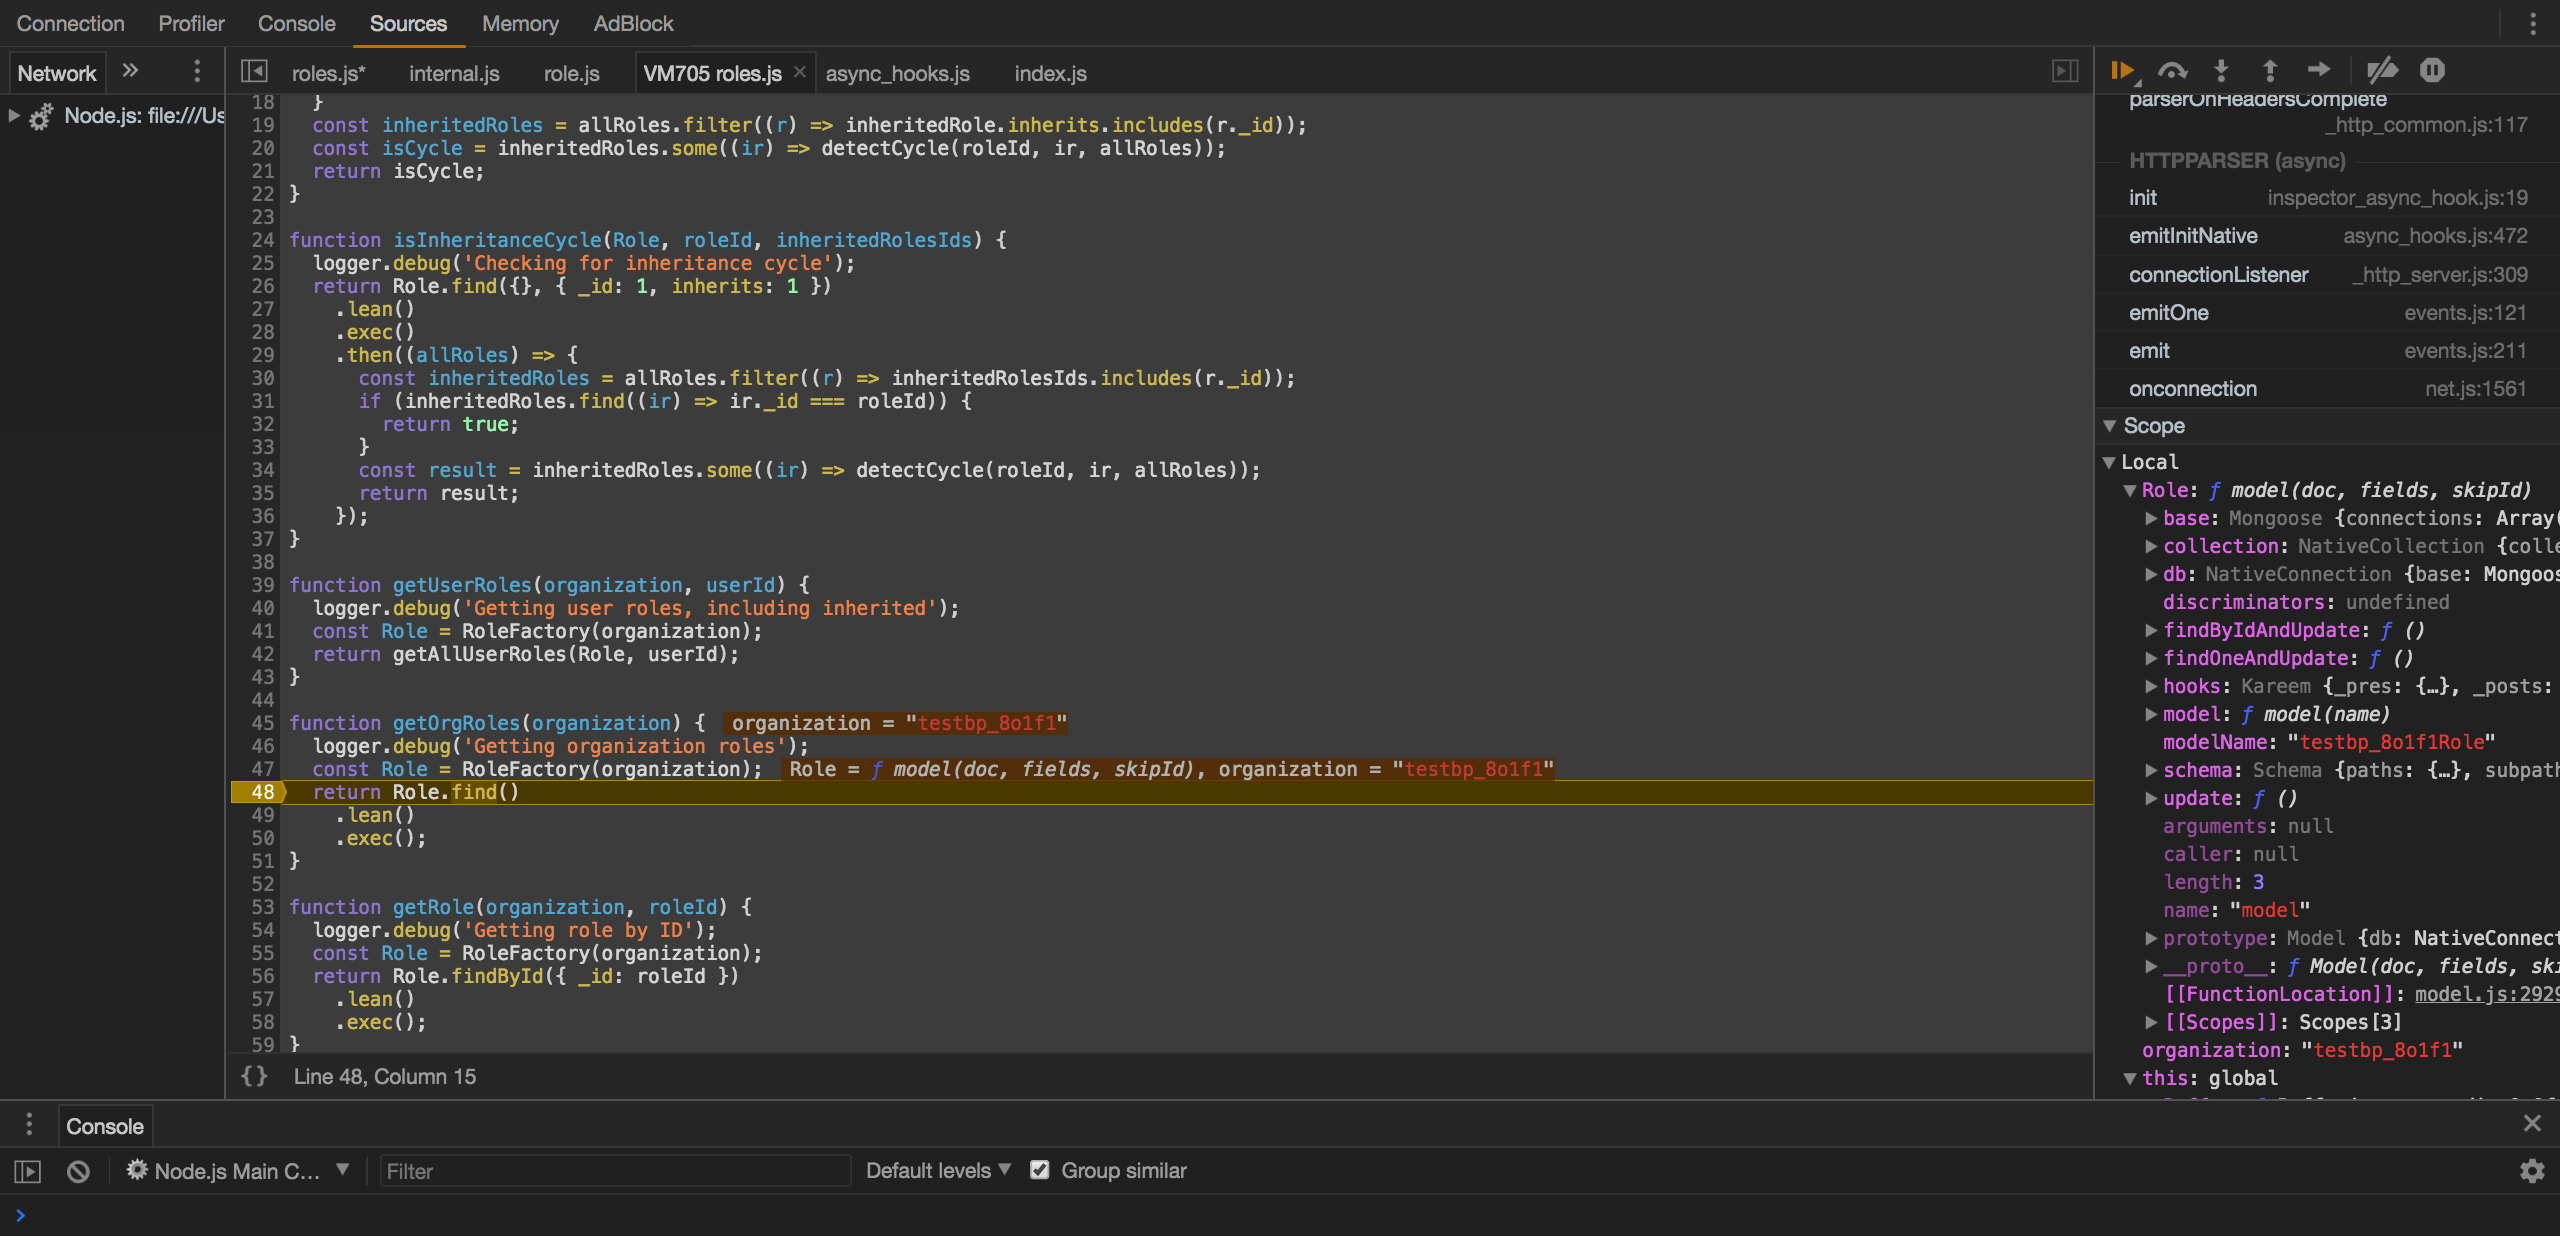Screen dimensions: 2560x1236
Task: Open Node.js Main Context selector
Action: tap(238, 1170)
